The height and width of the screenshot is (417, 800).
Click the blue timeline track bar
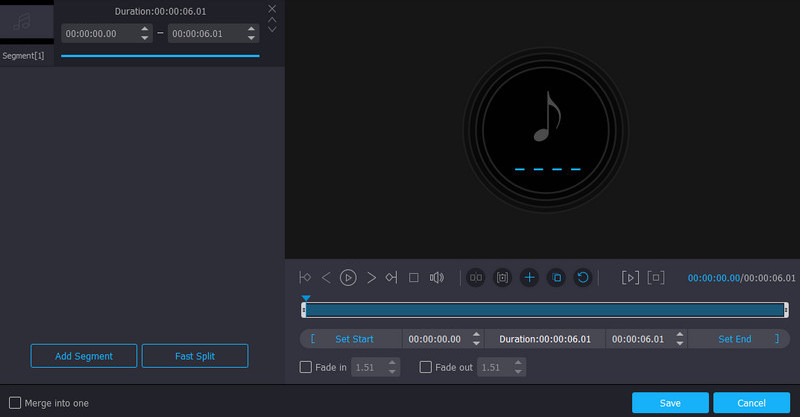pyautogui.click(x=545, y=310)
